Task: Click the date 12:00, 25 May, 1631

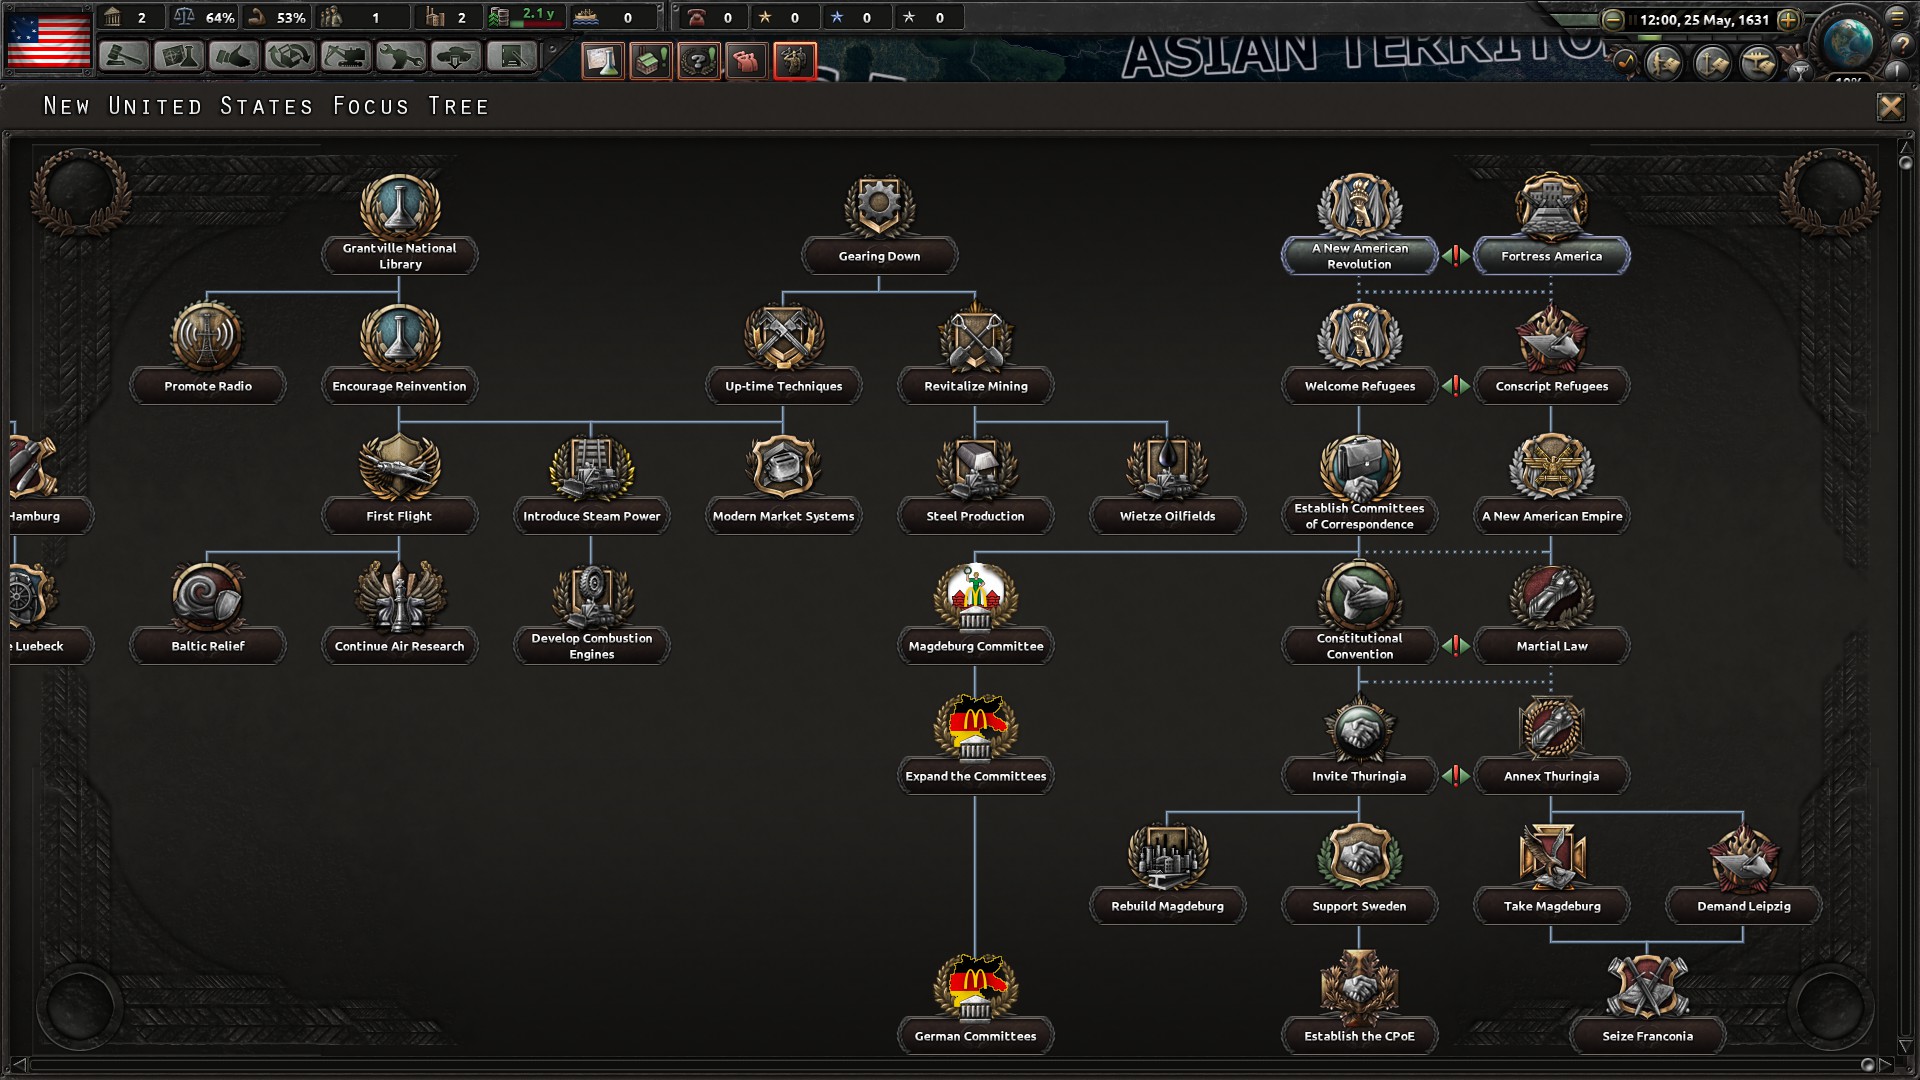Action: pos(1704,19)
